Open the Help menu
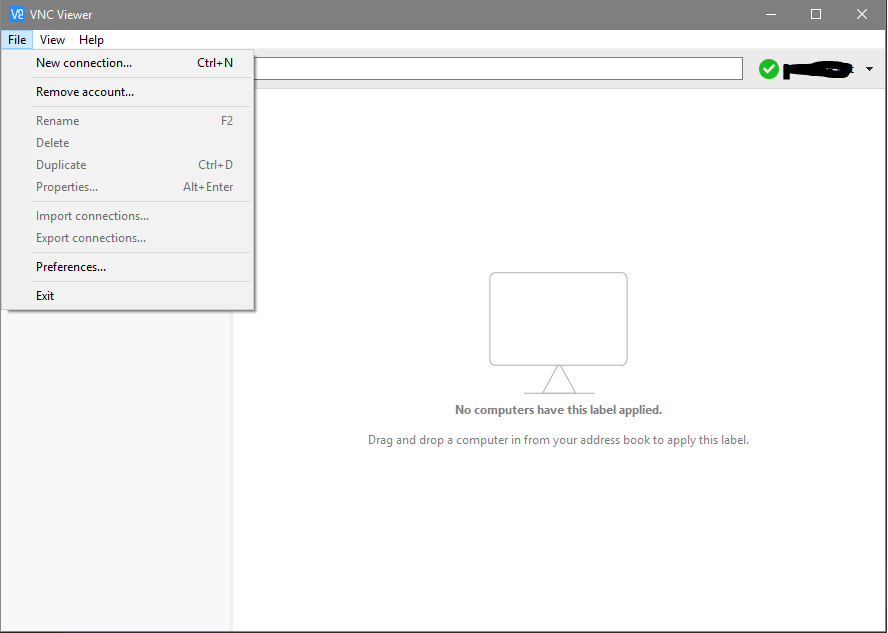The image size is (888, 633). 91,40
